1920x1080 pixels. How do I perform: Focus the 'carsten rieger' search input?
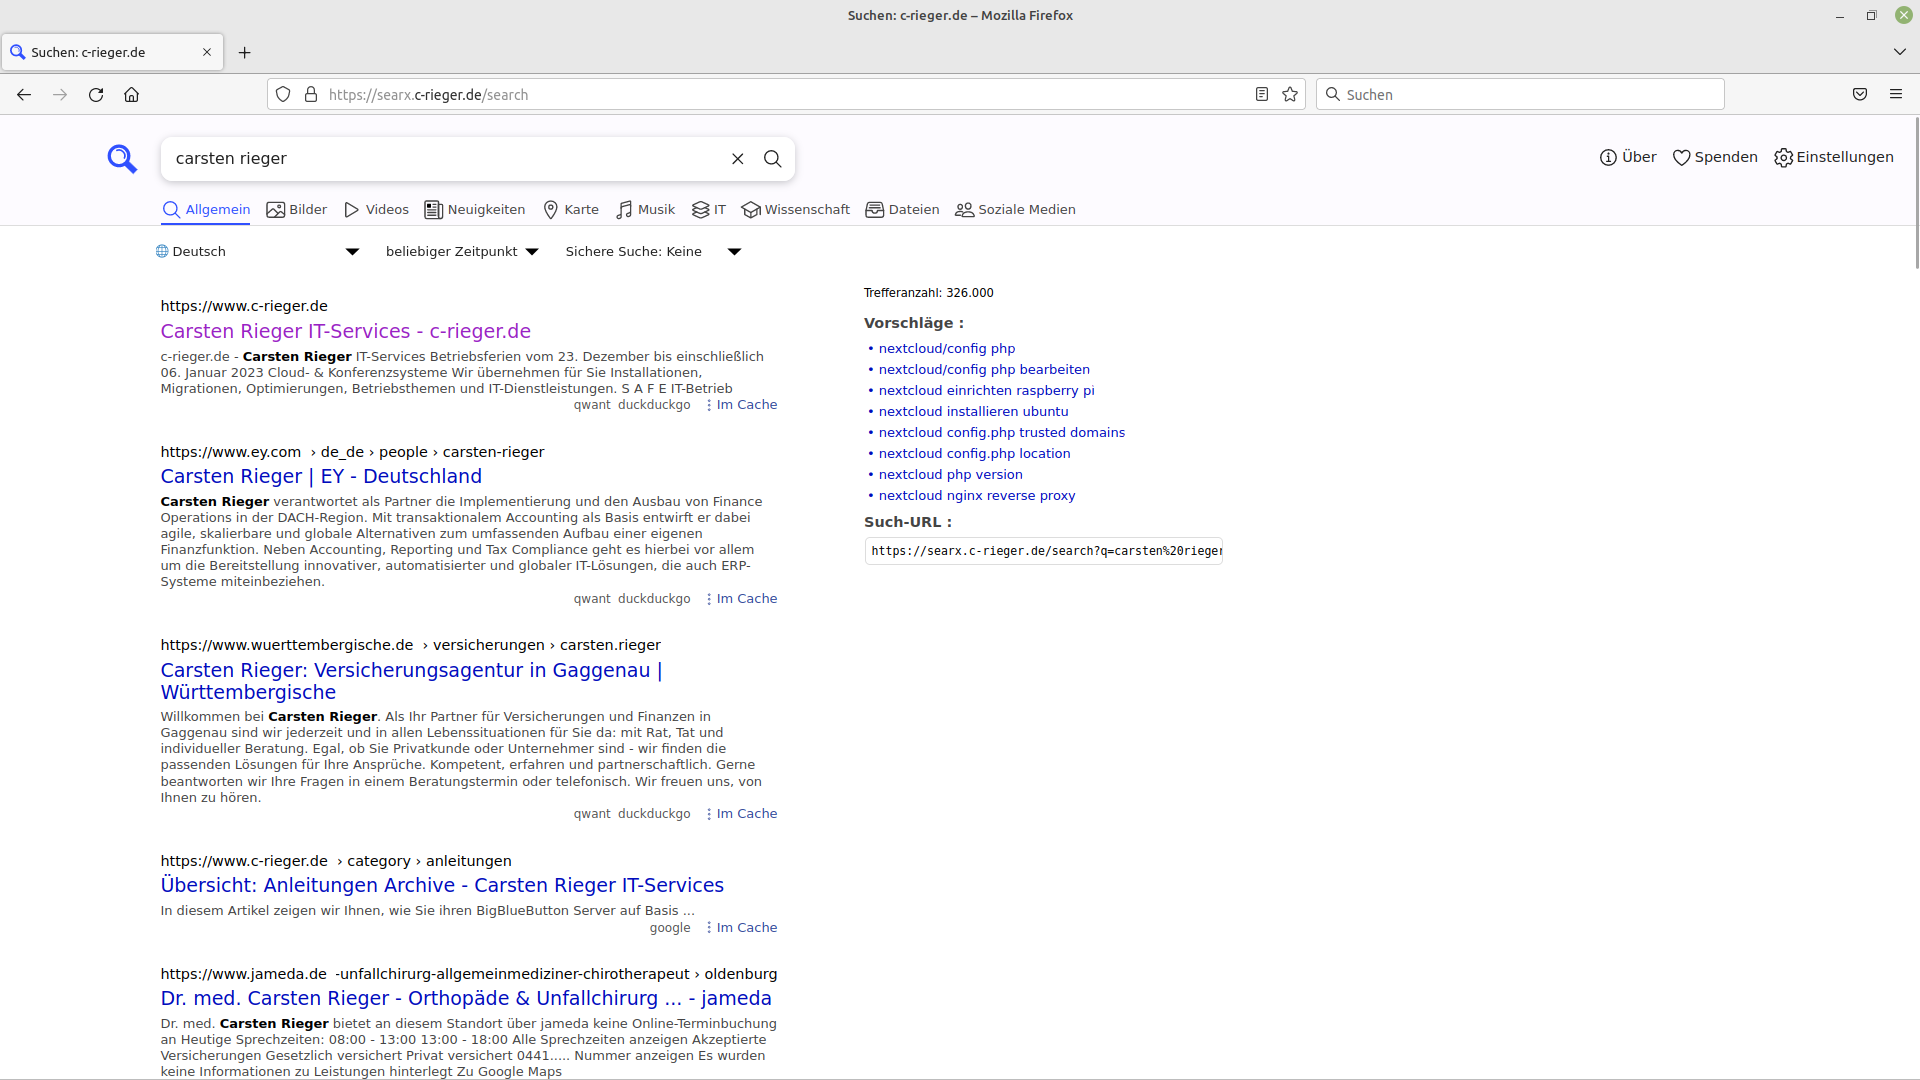click(446, 159)
